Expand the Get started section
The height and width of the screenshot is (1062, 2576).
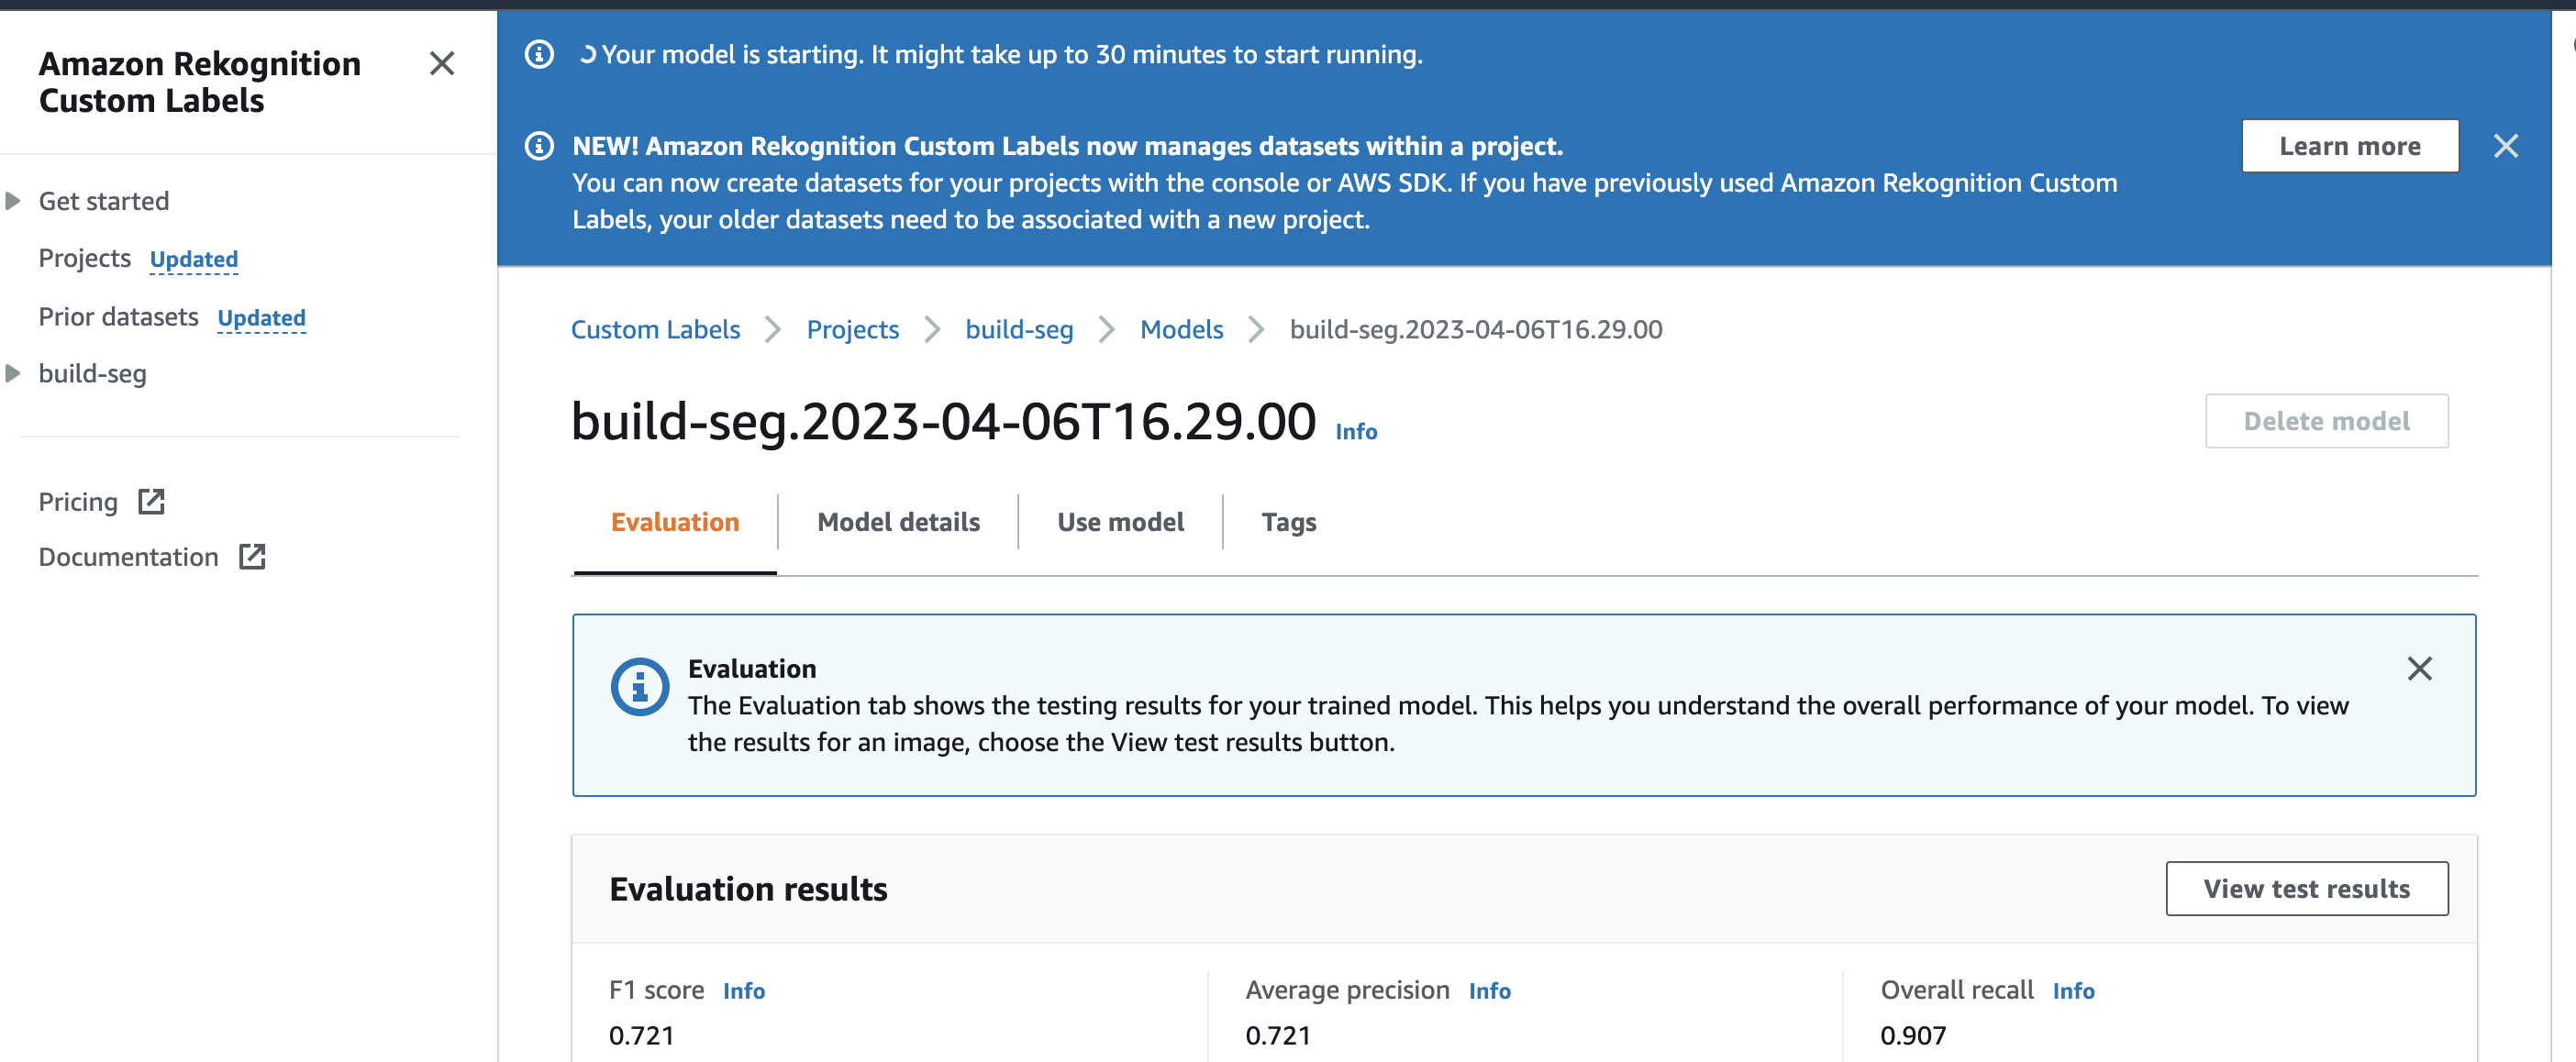14,201
